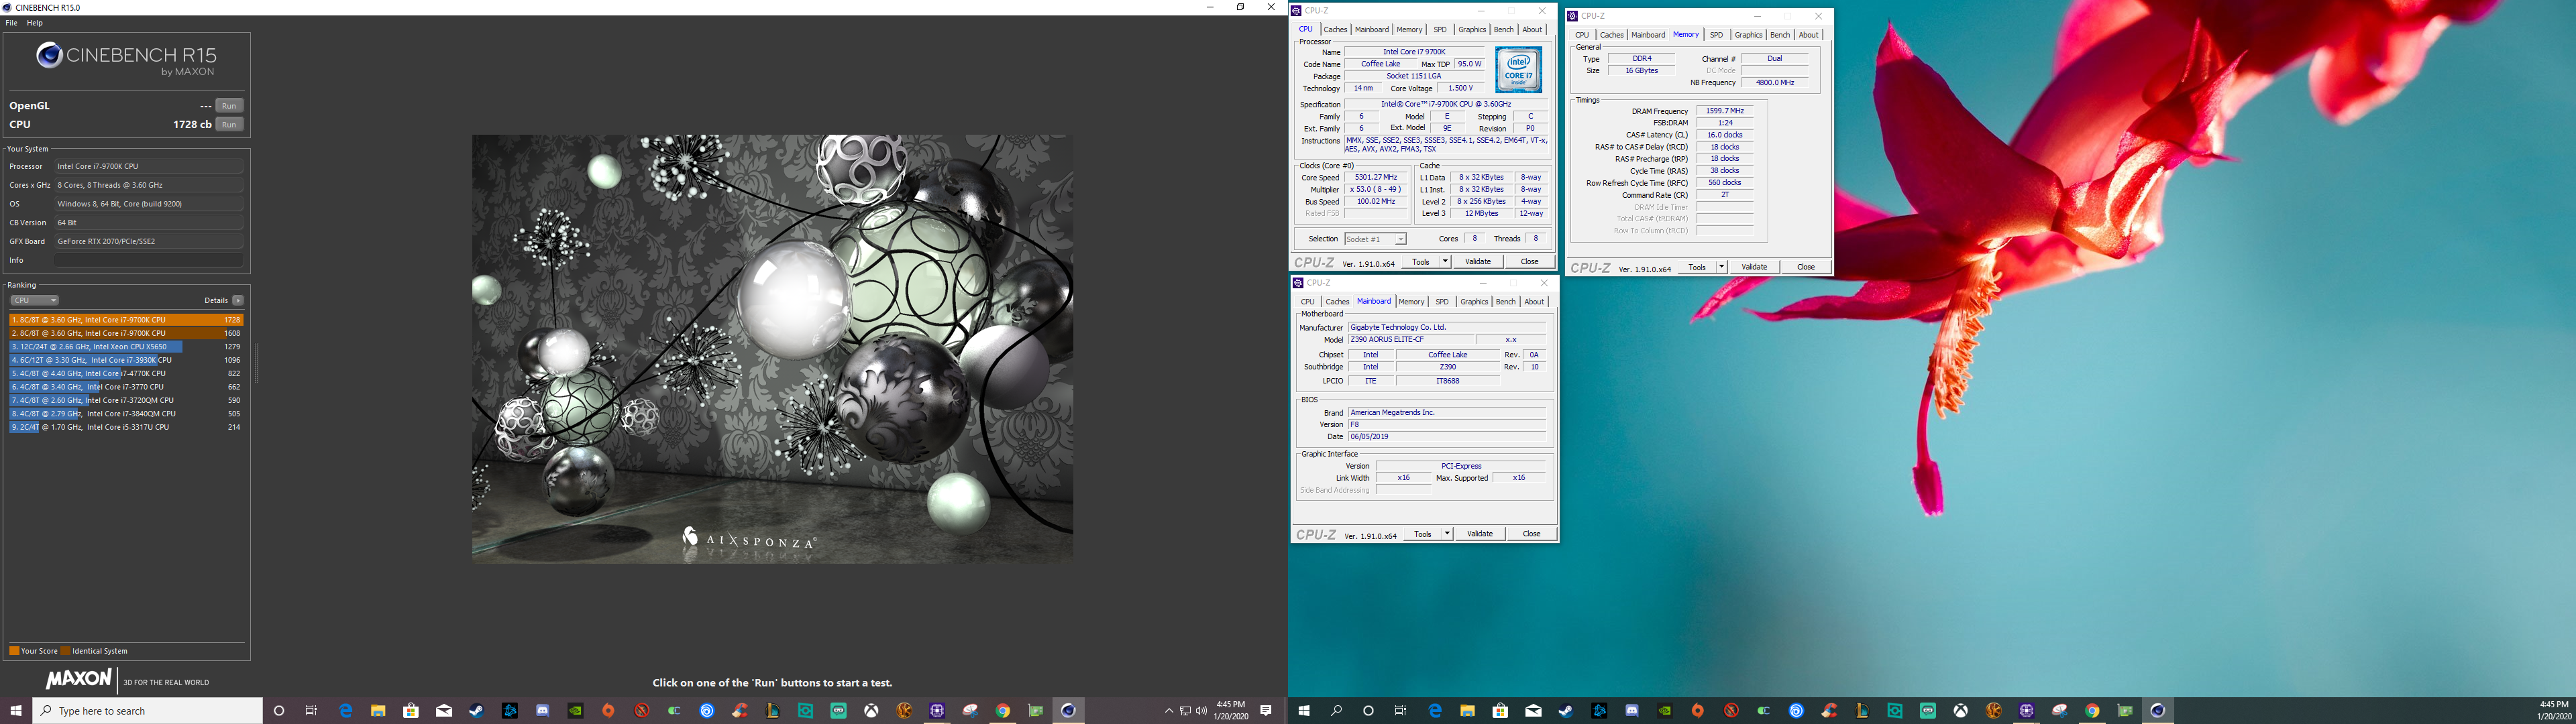Expand Tools arrow in CPU-Z Mainboard window
The height and width of the screenshot is (724, 2576).
(x=1447, y=534)
